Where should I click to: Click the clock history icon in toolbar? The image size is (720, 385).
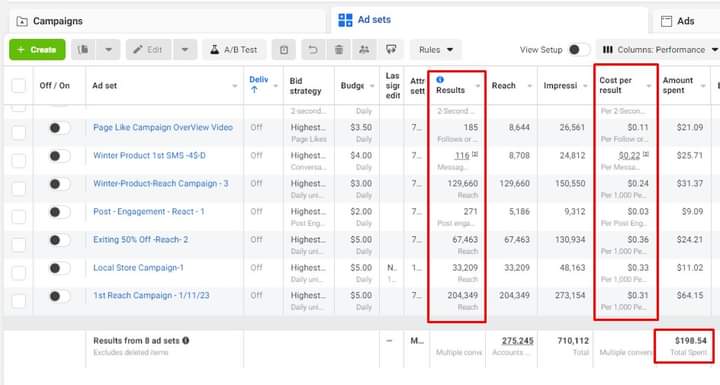284,50
